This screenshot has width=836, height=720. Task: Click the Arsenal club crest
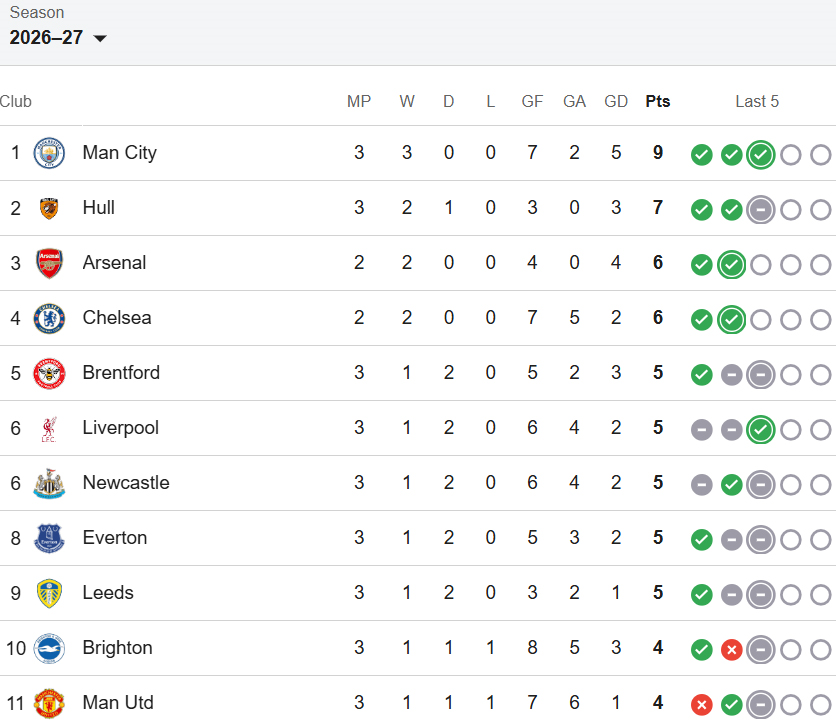pos(49,263)
